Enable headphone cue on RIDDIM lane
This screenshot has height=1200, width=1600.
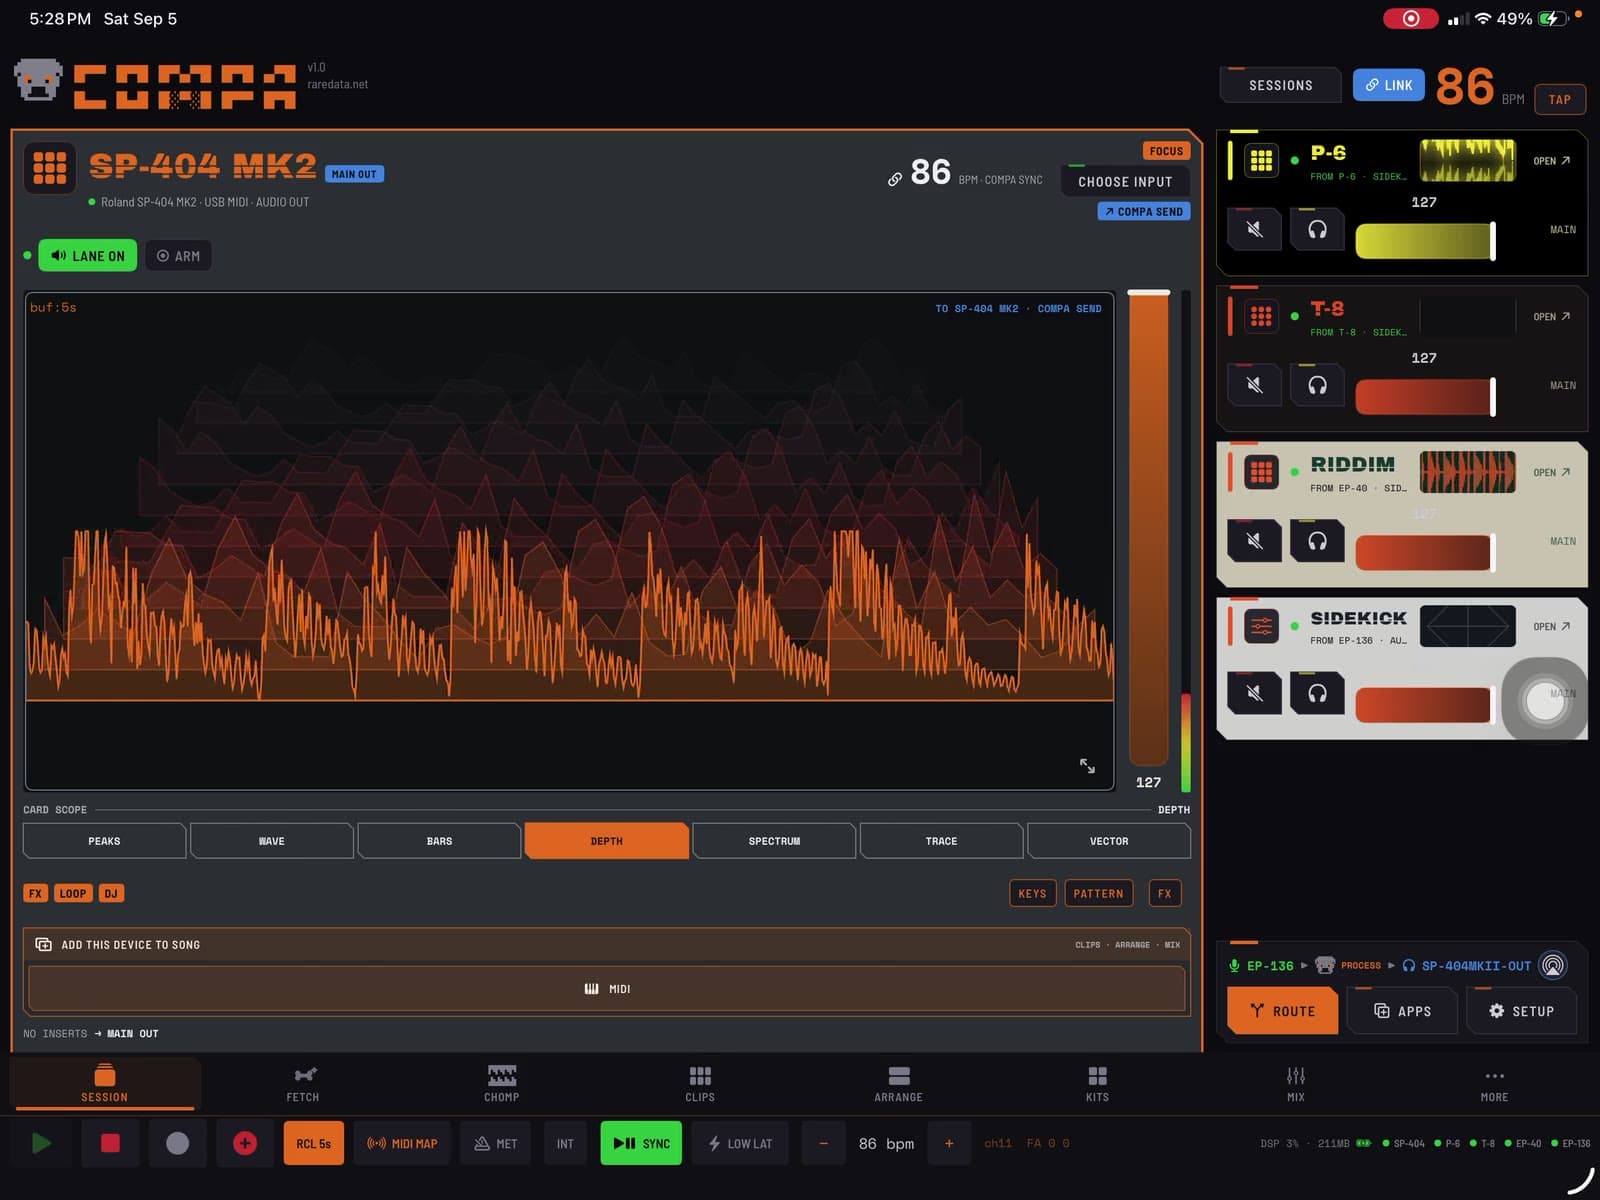tap(1317, 541)
